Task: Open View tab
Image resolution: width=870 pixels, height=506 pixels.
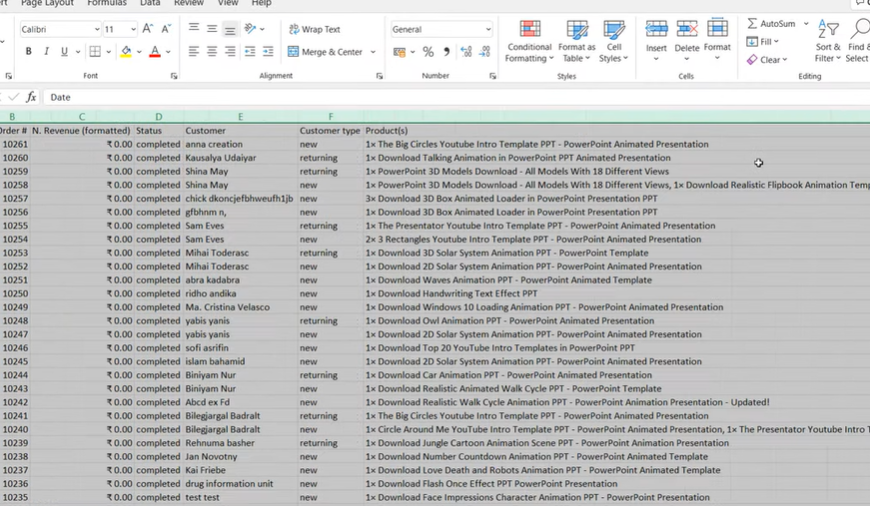Action: pos(227,3)
